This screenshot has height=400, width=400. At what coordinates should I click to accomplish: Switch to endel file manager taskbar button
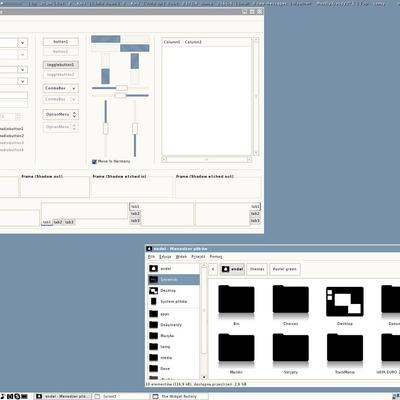click(x=63, y=396)
